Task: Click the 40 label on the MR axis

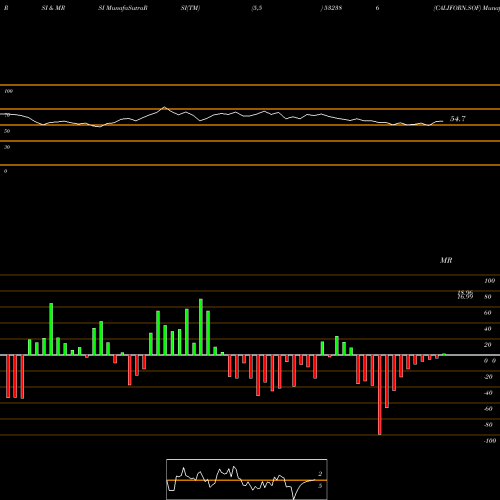Action: (x=488, y=329)
